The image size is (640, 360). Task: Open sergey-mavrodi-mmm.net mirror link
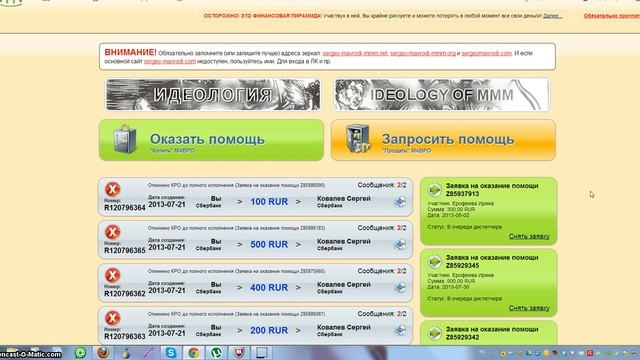click(355, 53)
